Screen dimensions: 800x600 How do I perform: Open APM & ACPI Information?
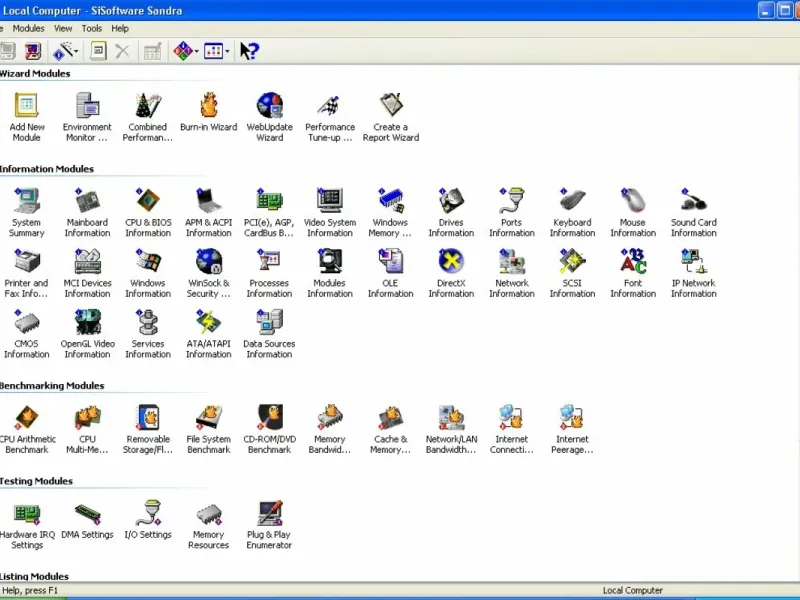tap(209, 212)
